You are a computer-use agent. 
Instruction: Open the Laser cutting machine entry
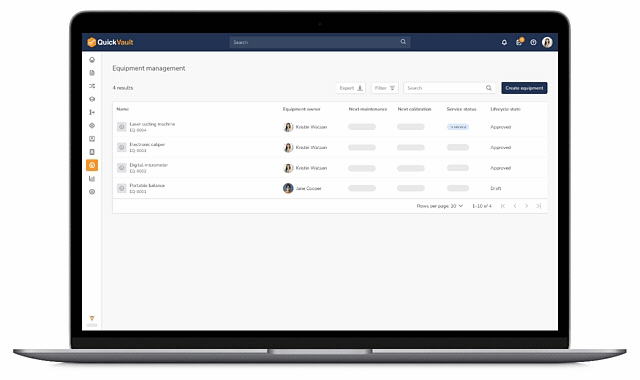152,124
